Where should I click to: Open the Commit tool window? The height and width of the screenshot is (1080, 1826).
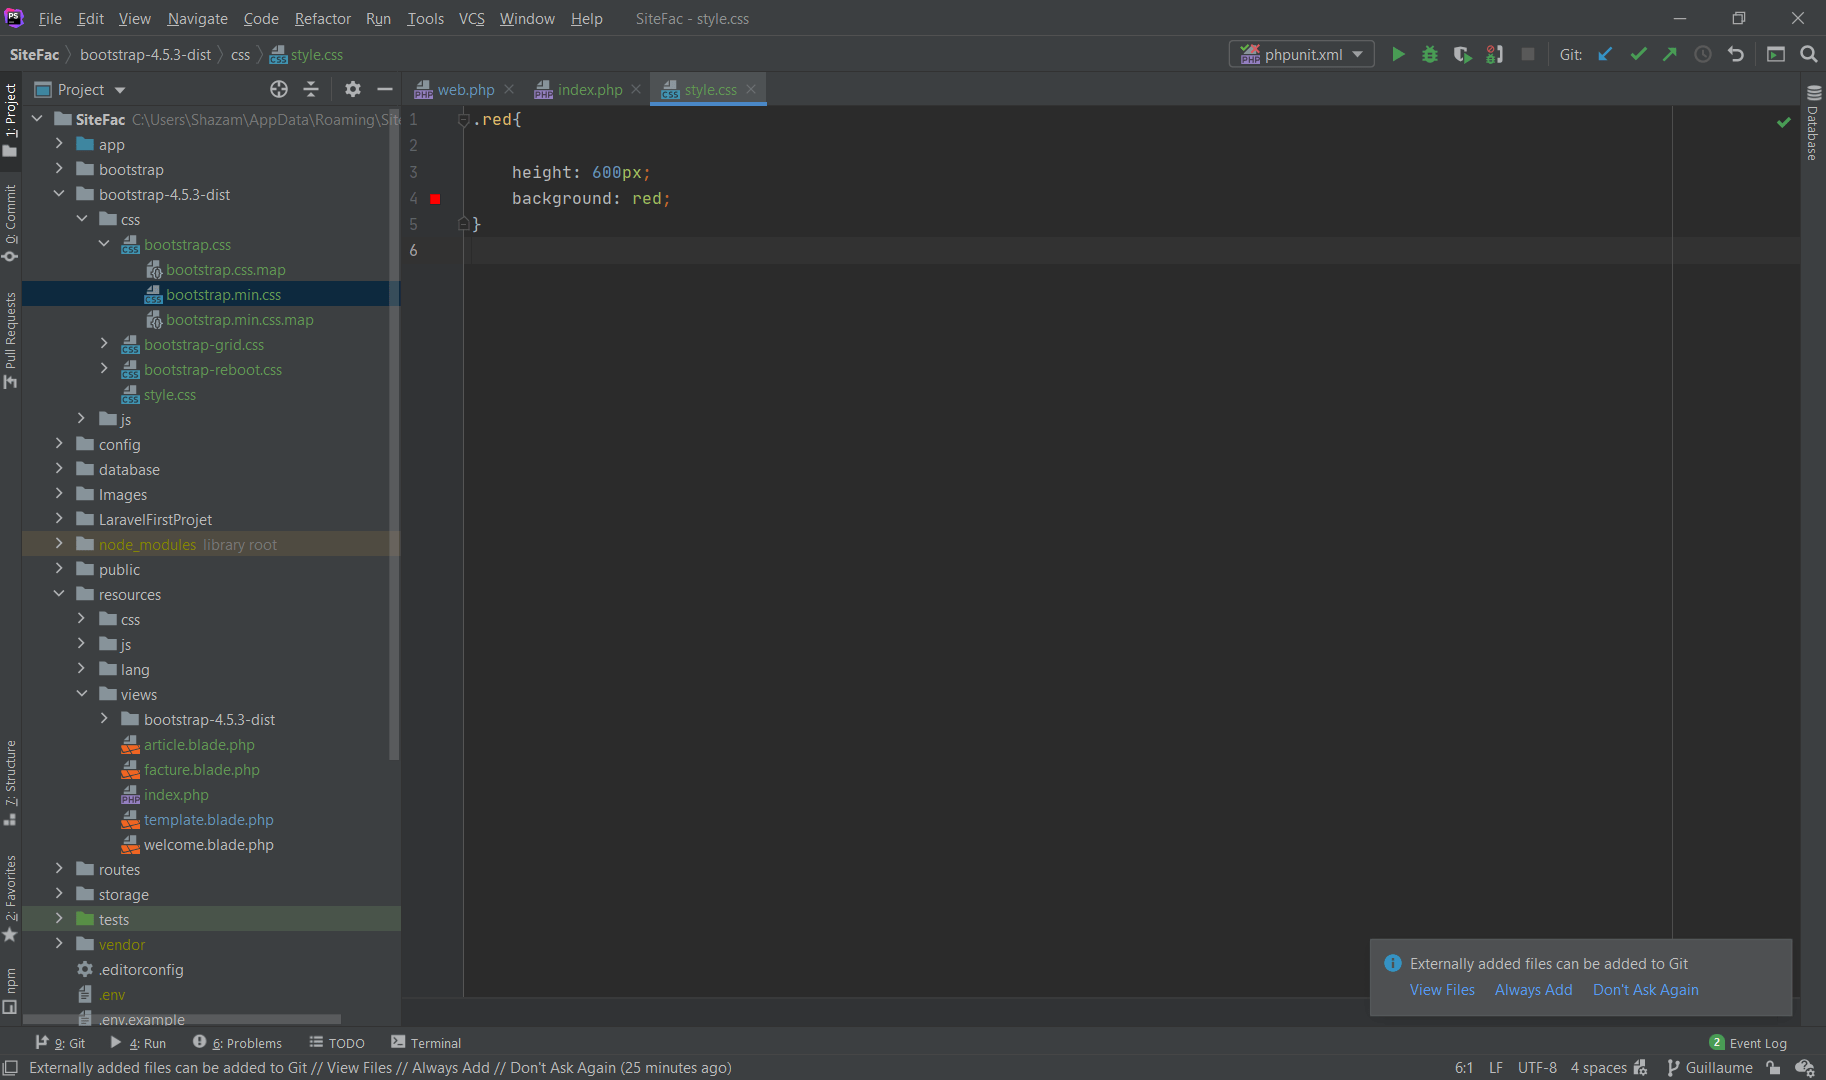[x=10, y=224]
